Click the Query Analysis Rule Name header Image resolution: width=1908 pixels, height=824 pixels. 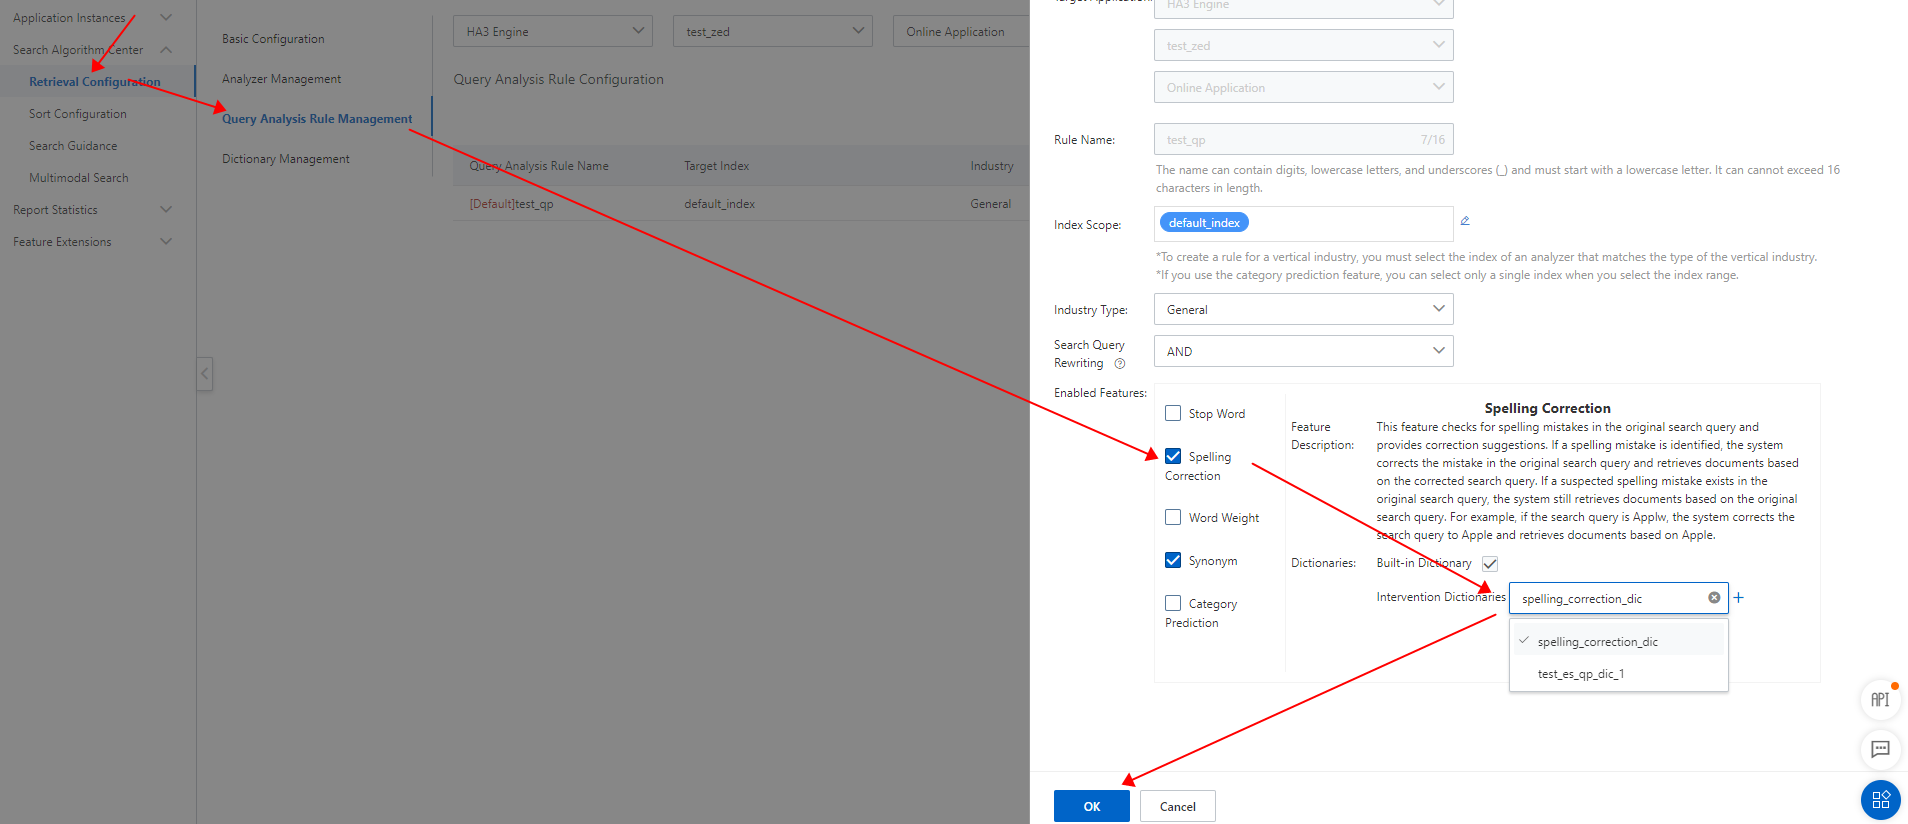[x=539, y=166]
